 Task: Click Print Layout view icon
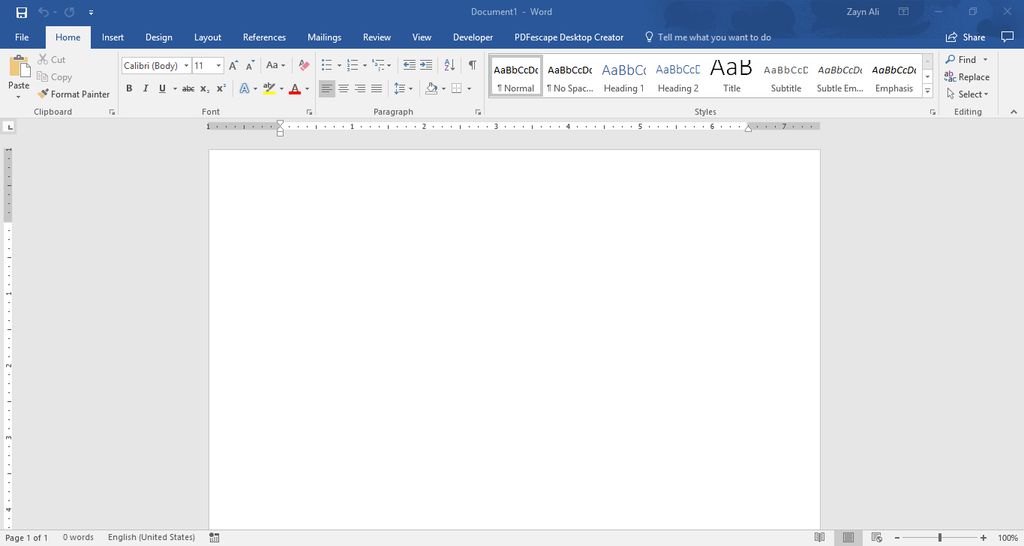pyautogui.click(x=848, y=538)
